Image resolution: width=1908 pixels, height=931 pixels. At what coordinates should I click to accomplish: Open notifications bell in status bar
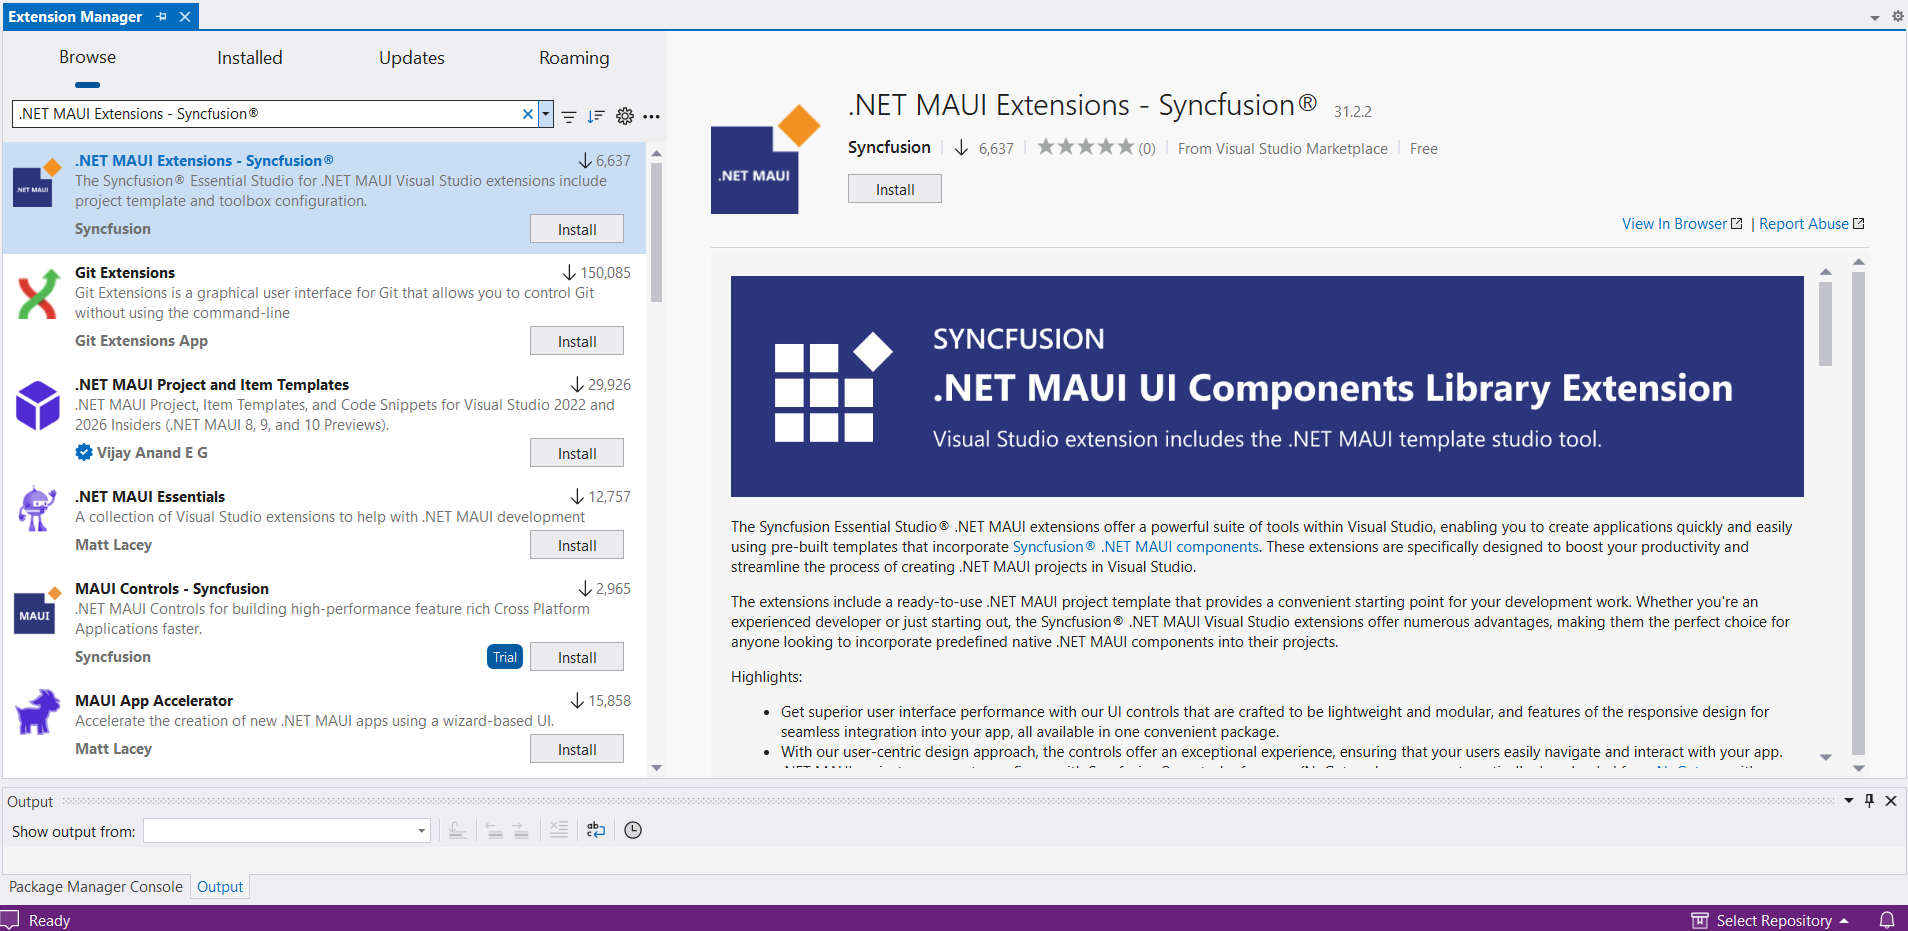pos(1887,920)
